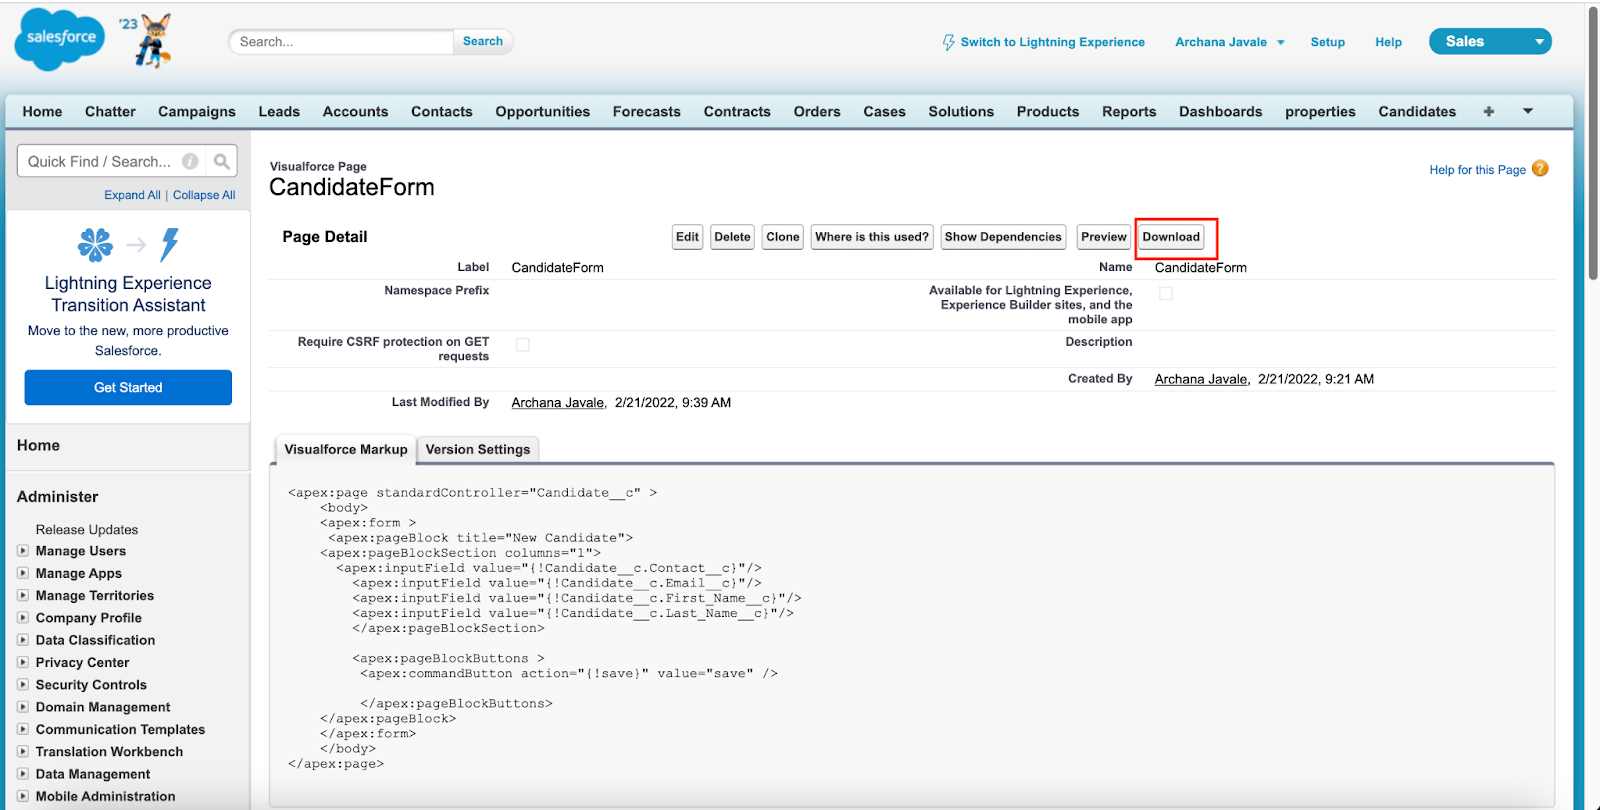1600x810 pixels.
Task: Click the Help for this Page question icon
Action: 1540,169
